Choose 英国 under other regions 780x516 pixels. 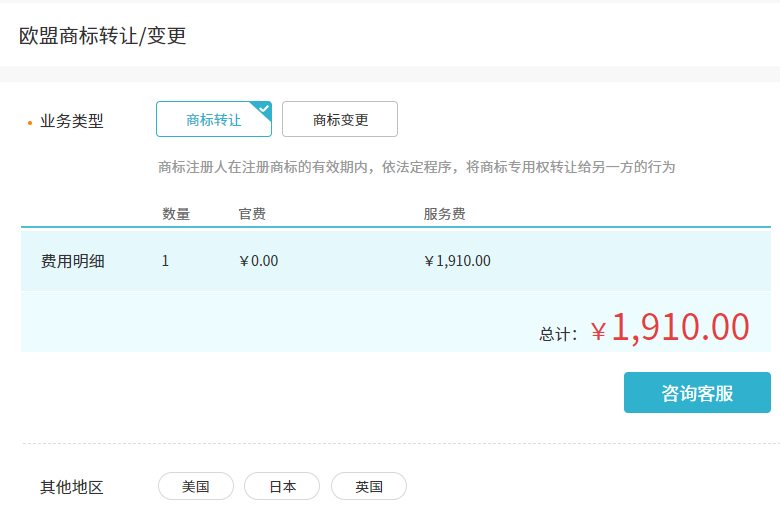tap(369, 487)
